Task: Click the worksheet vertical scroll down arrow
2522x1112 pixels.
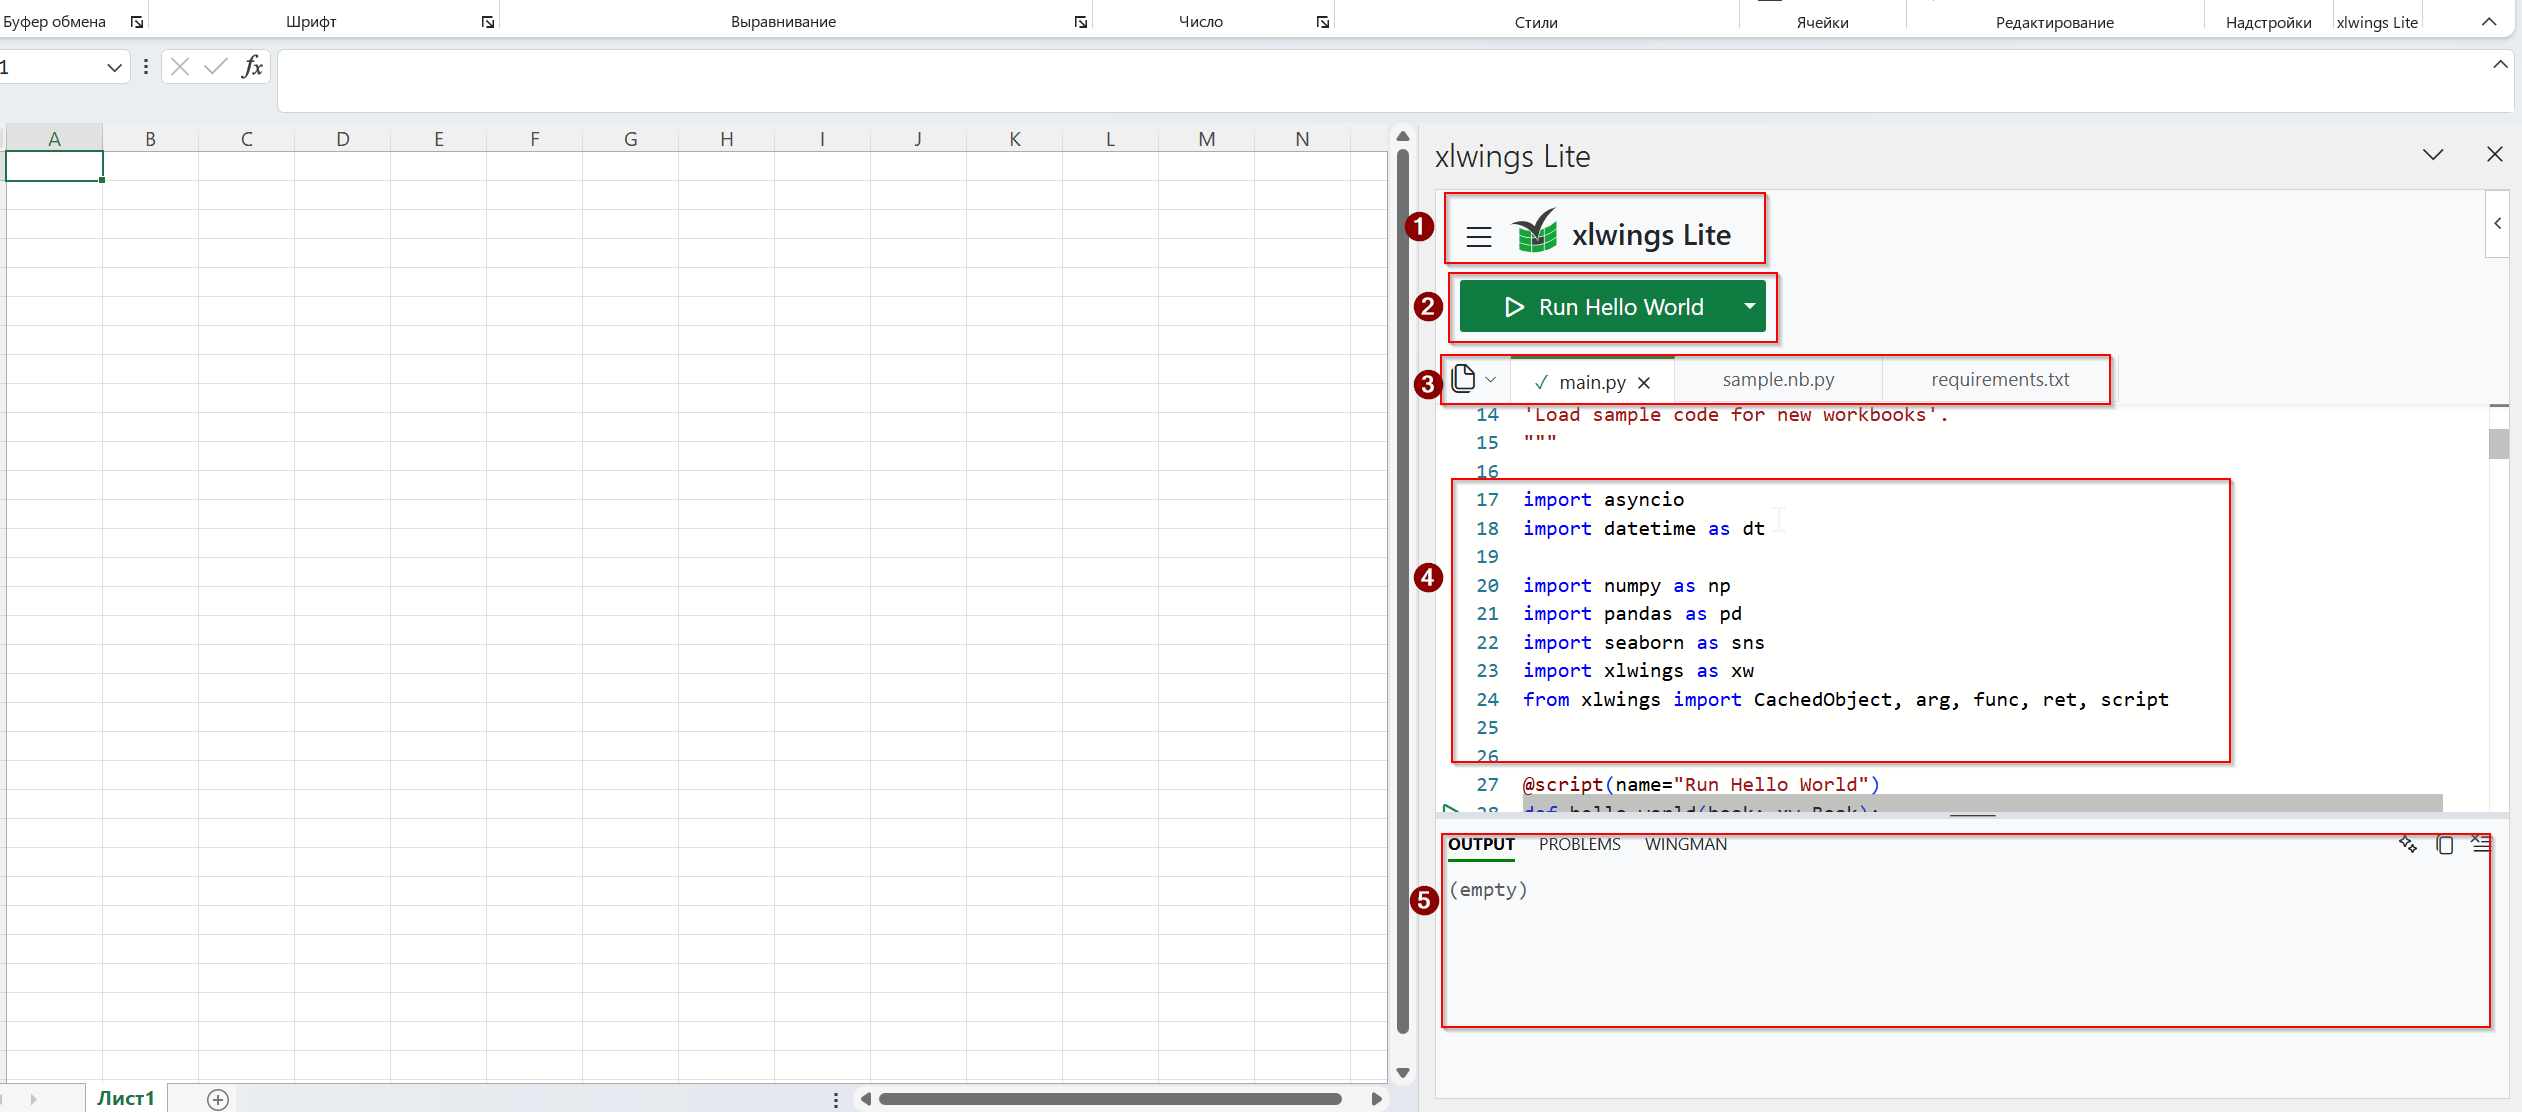Action: click(1403, 1073)
